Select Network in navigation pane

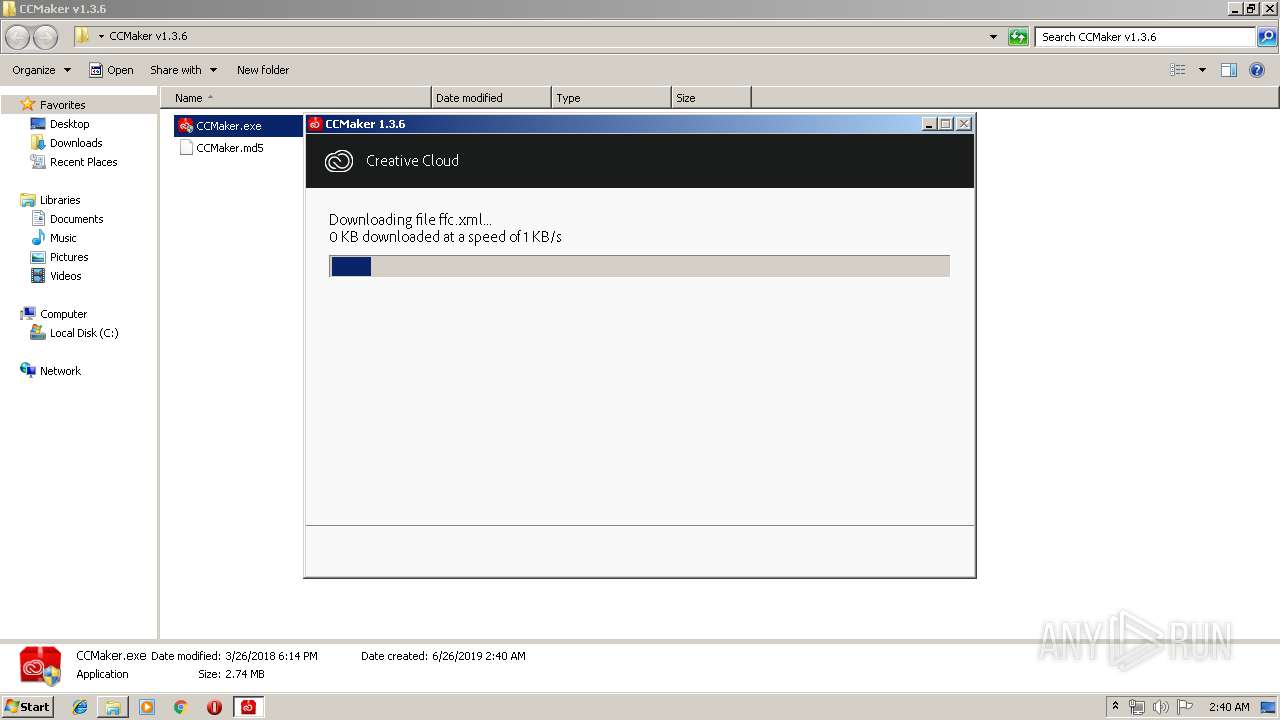51,371
